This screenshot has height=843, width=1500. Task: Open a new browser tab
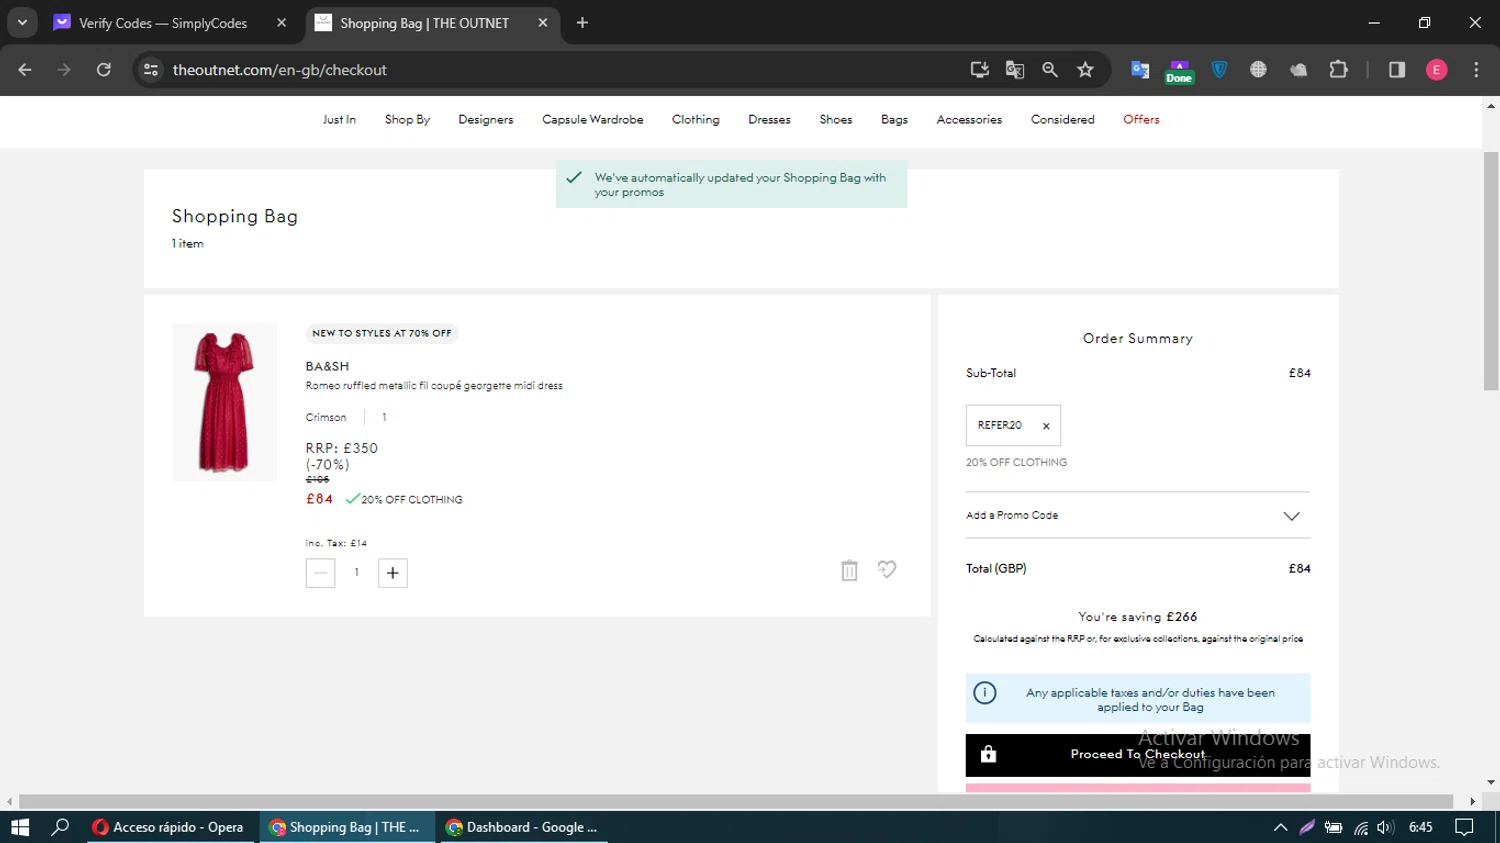(x=582, y=23)
